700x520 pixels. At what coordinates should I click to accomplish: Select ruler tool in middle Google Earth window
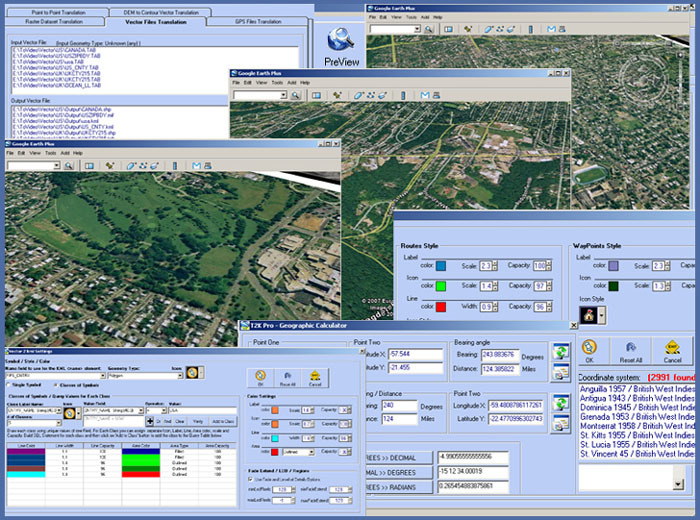pyautogui.click(x=403, y=95)
